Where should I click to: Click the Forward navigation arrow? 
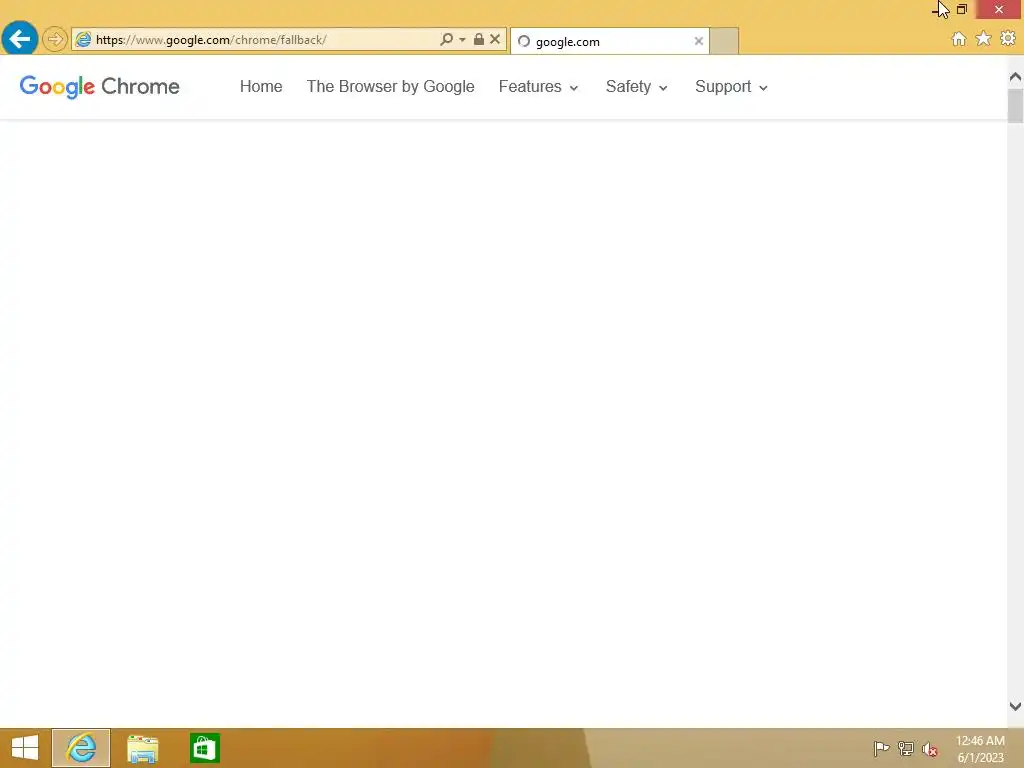point(55,39)
